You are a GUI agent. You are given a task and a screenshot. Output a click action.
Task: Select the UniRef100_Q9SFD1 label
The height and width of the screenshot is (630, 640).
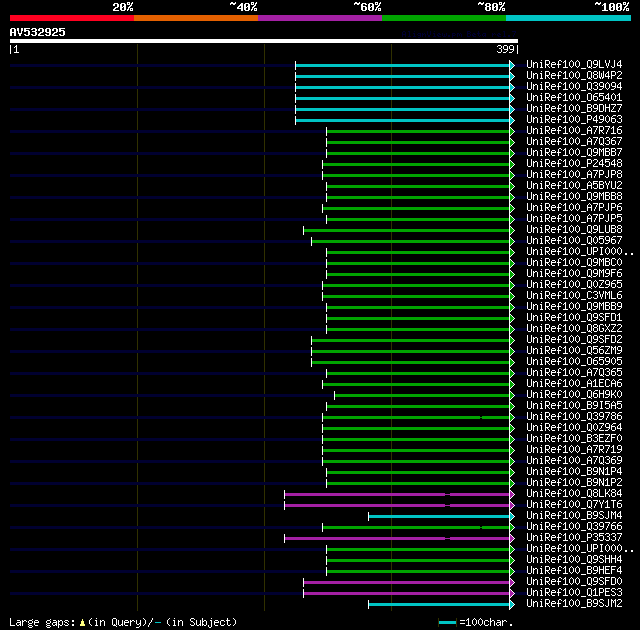[574, 318]
